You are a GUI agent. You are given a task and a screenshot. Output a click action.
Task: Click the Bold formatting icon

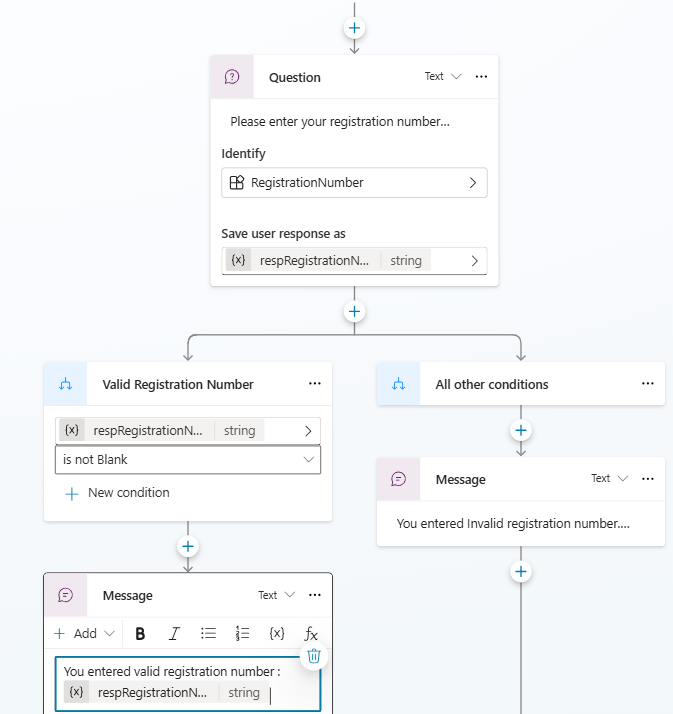pyautogui.click(x=140, y=633)
